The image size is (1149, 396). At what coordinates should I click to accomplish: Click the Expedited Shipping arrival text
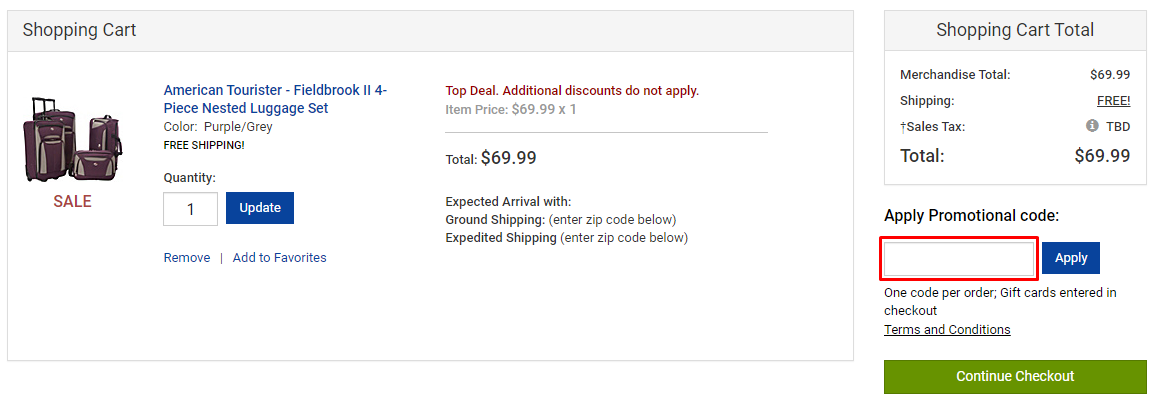566,238
